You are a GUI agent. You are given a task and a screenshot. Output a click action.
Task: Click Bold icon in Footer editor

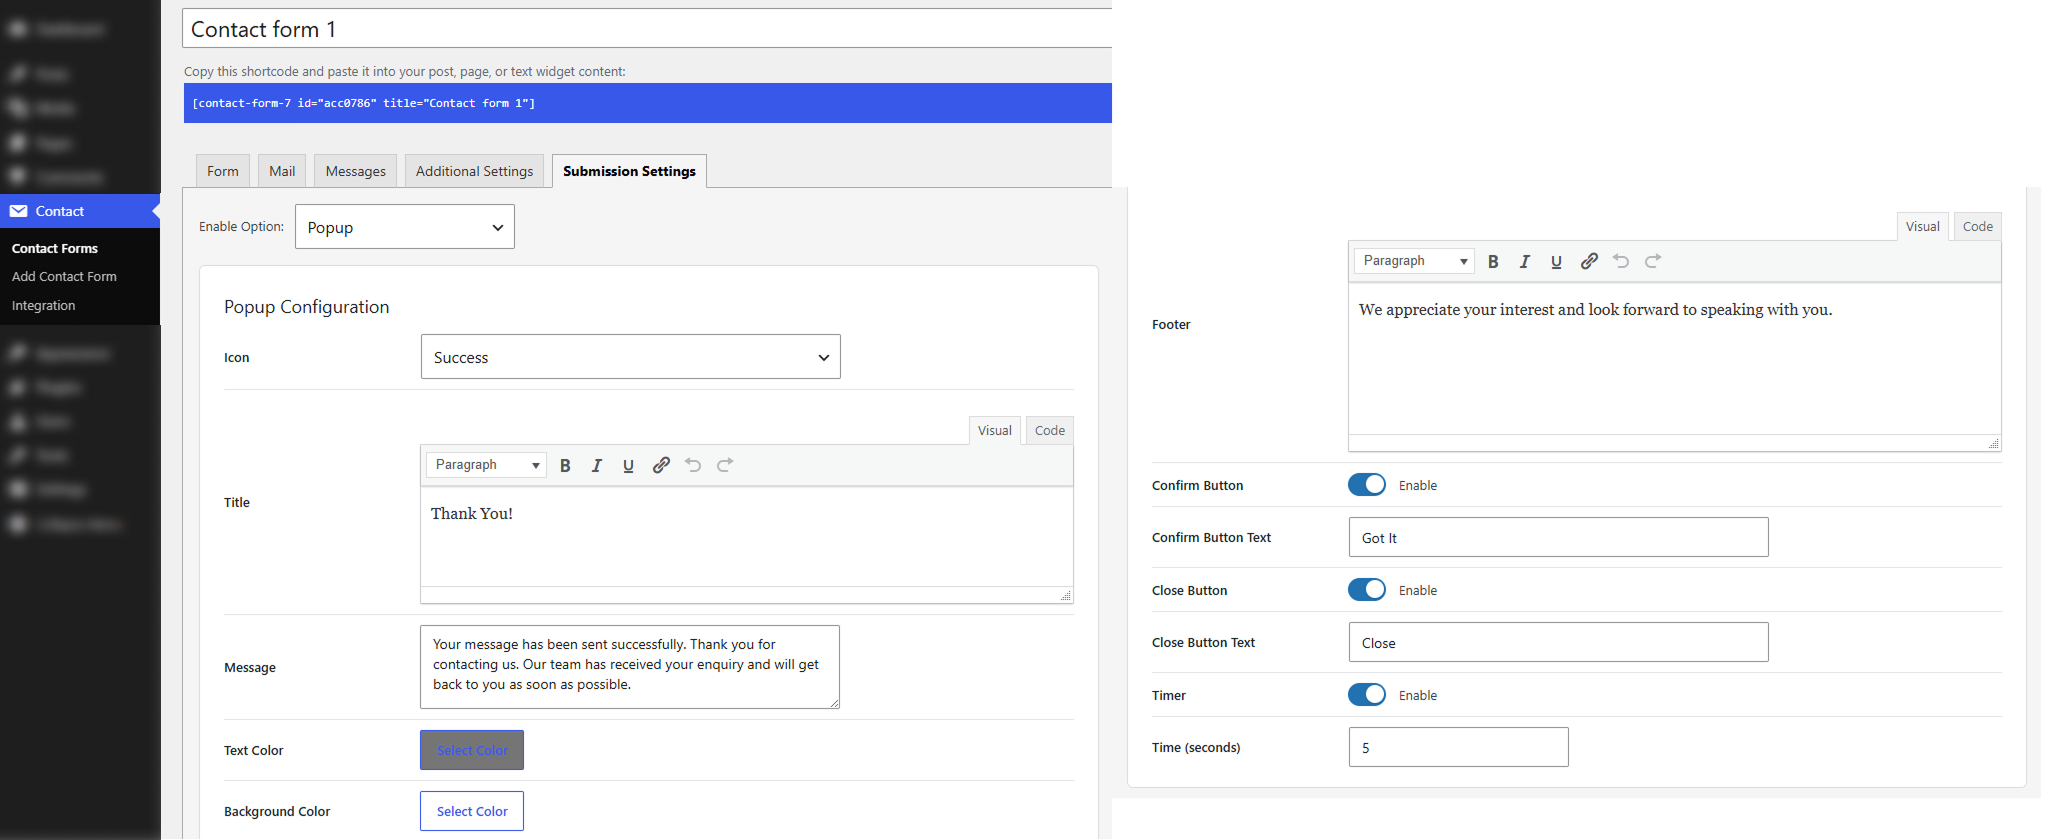[x=1493, y=261]
